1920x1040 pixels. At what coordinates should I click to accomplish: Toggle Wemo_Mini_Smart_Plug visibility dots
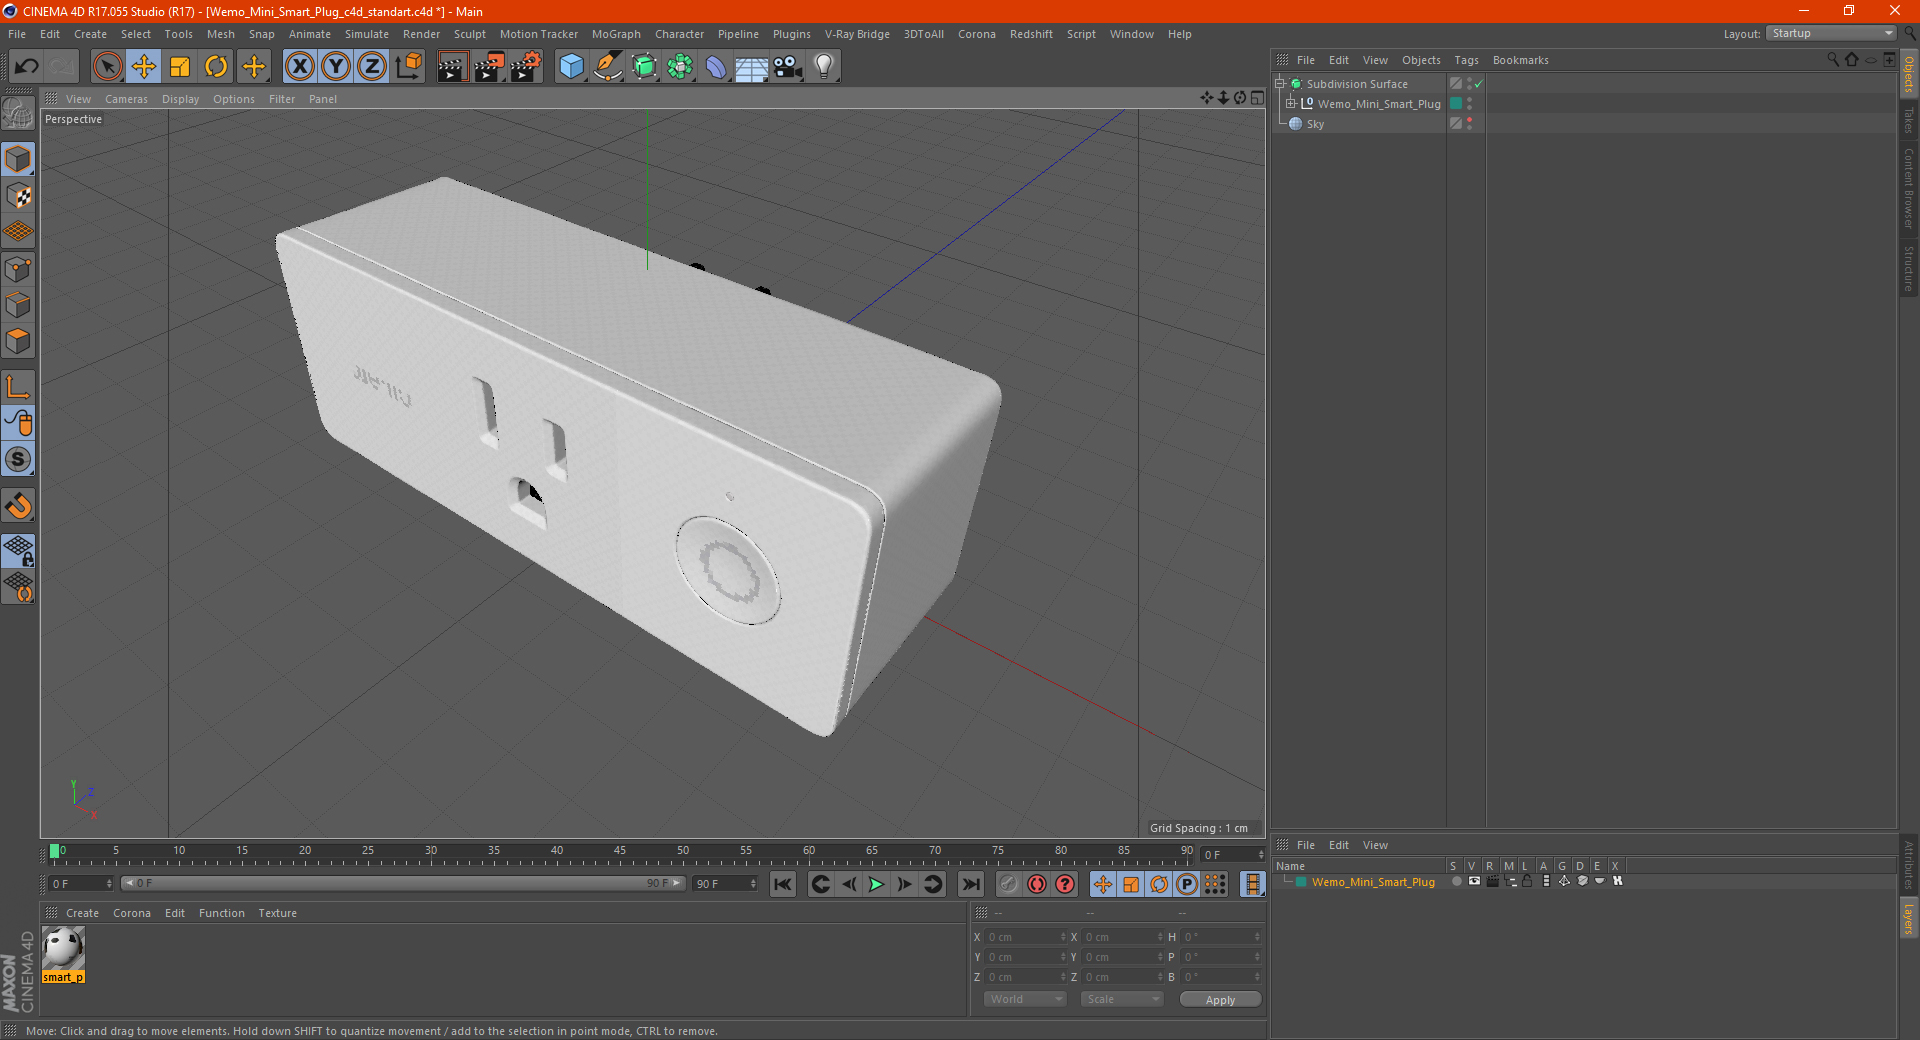pos(1469,104)
